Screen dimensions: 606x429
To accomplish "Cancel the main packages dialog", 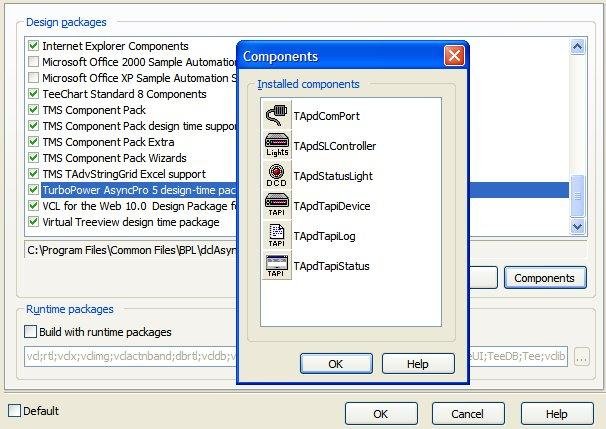I will point(468,414).
